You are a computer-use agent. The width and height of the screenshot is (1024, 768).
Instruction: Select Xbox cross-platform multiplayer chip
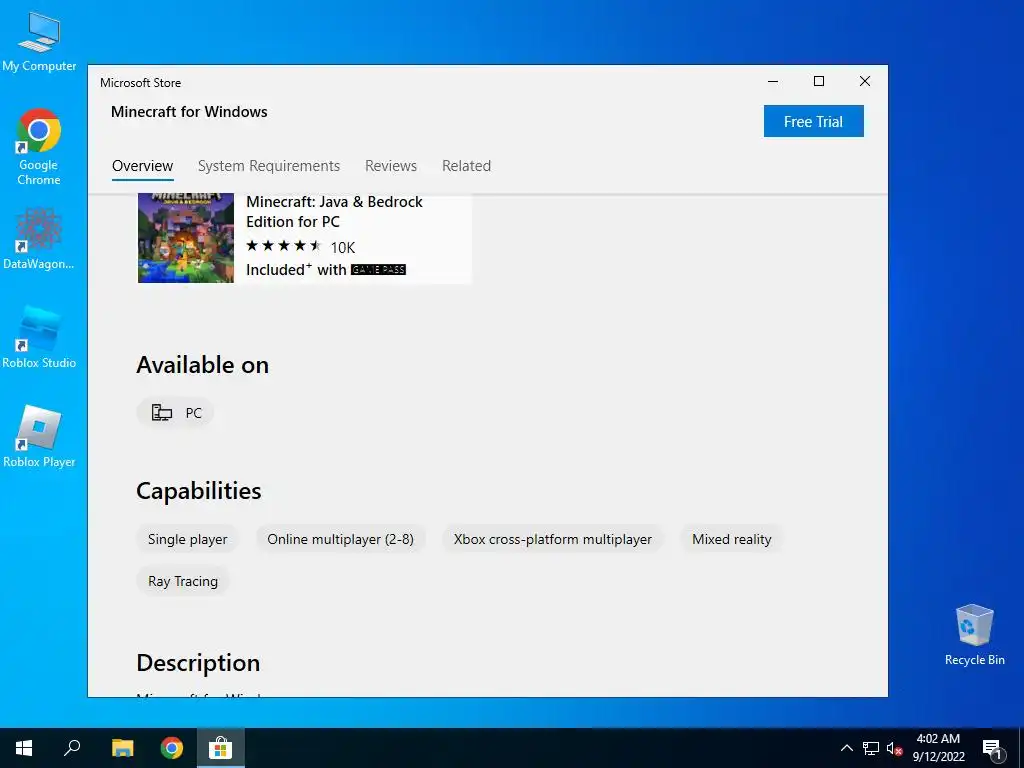(552, 539)
